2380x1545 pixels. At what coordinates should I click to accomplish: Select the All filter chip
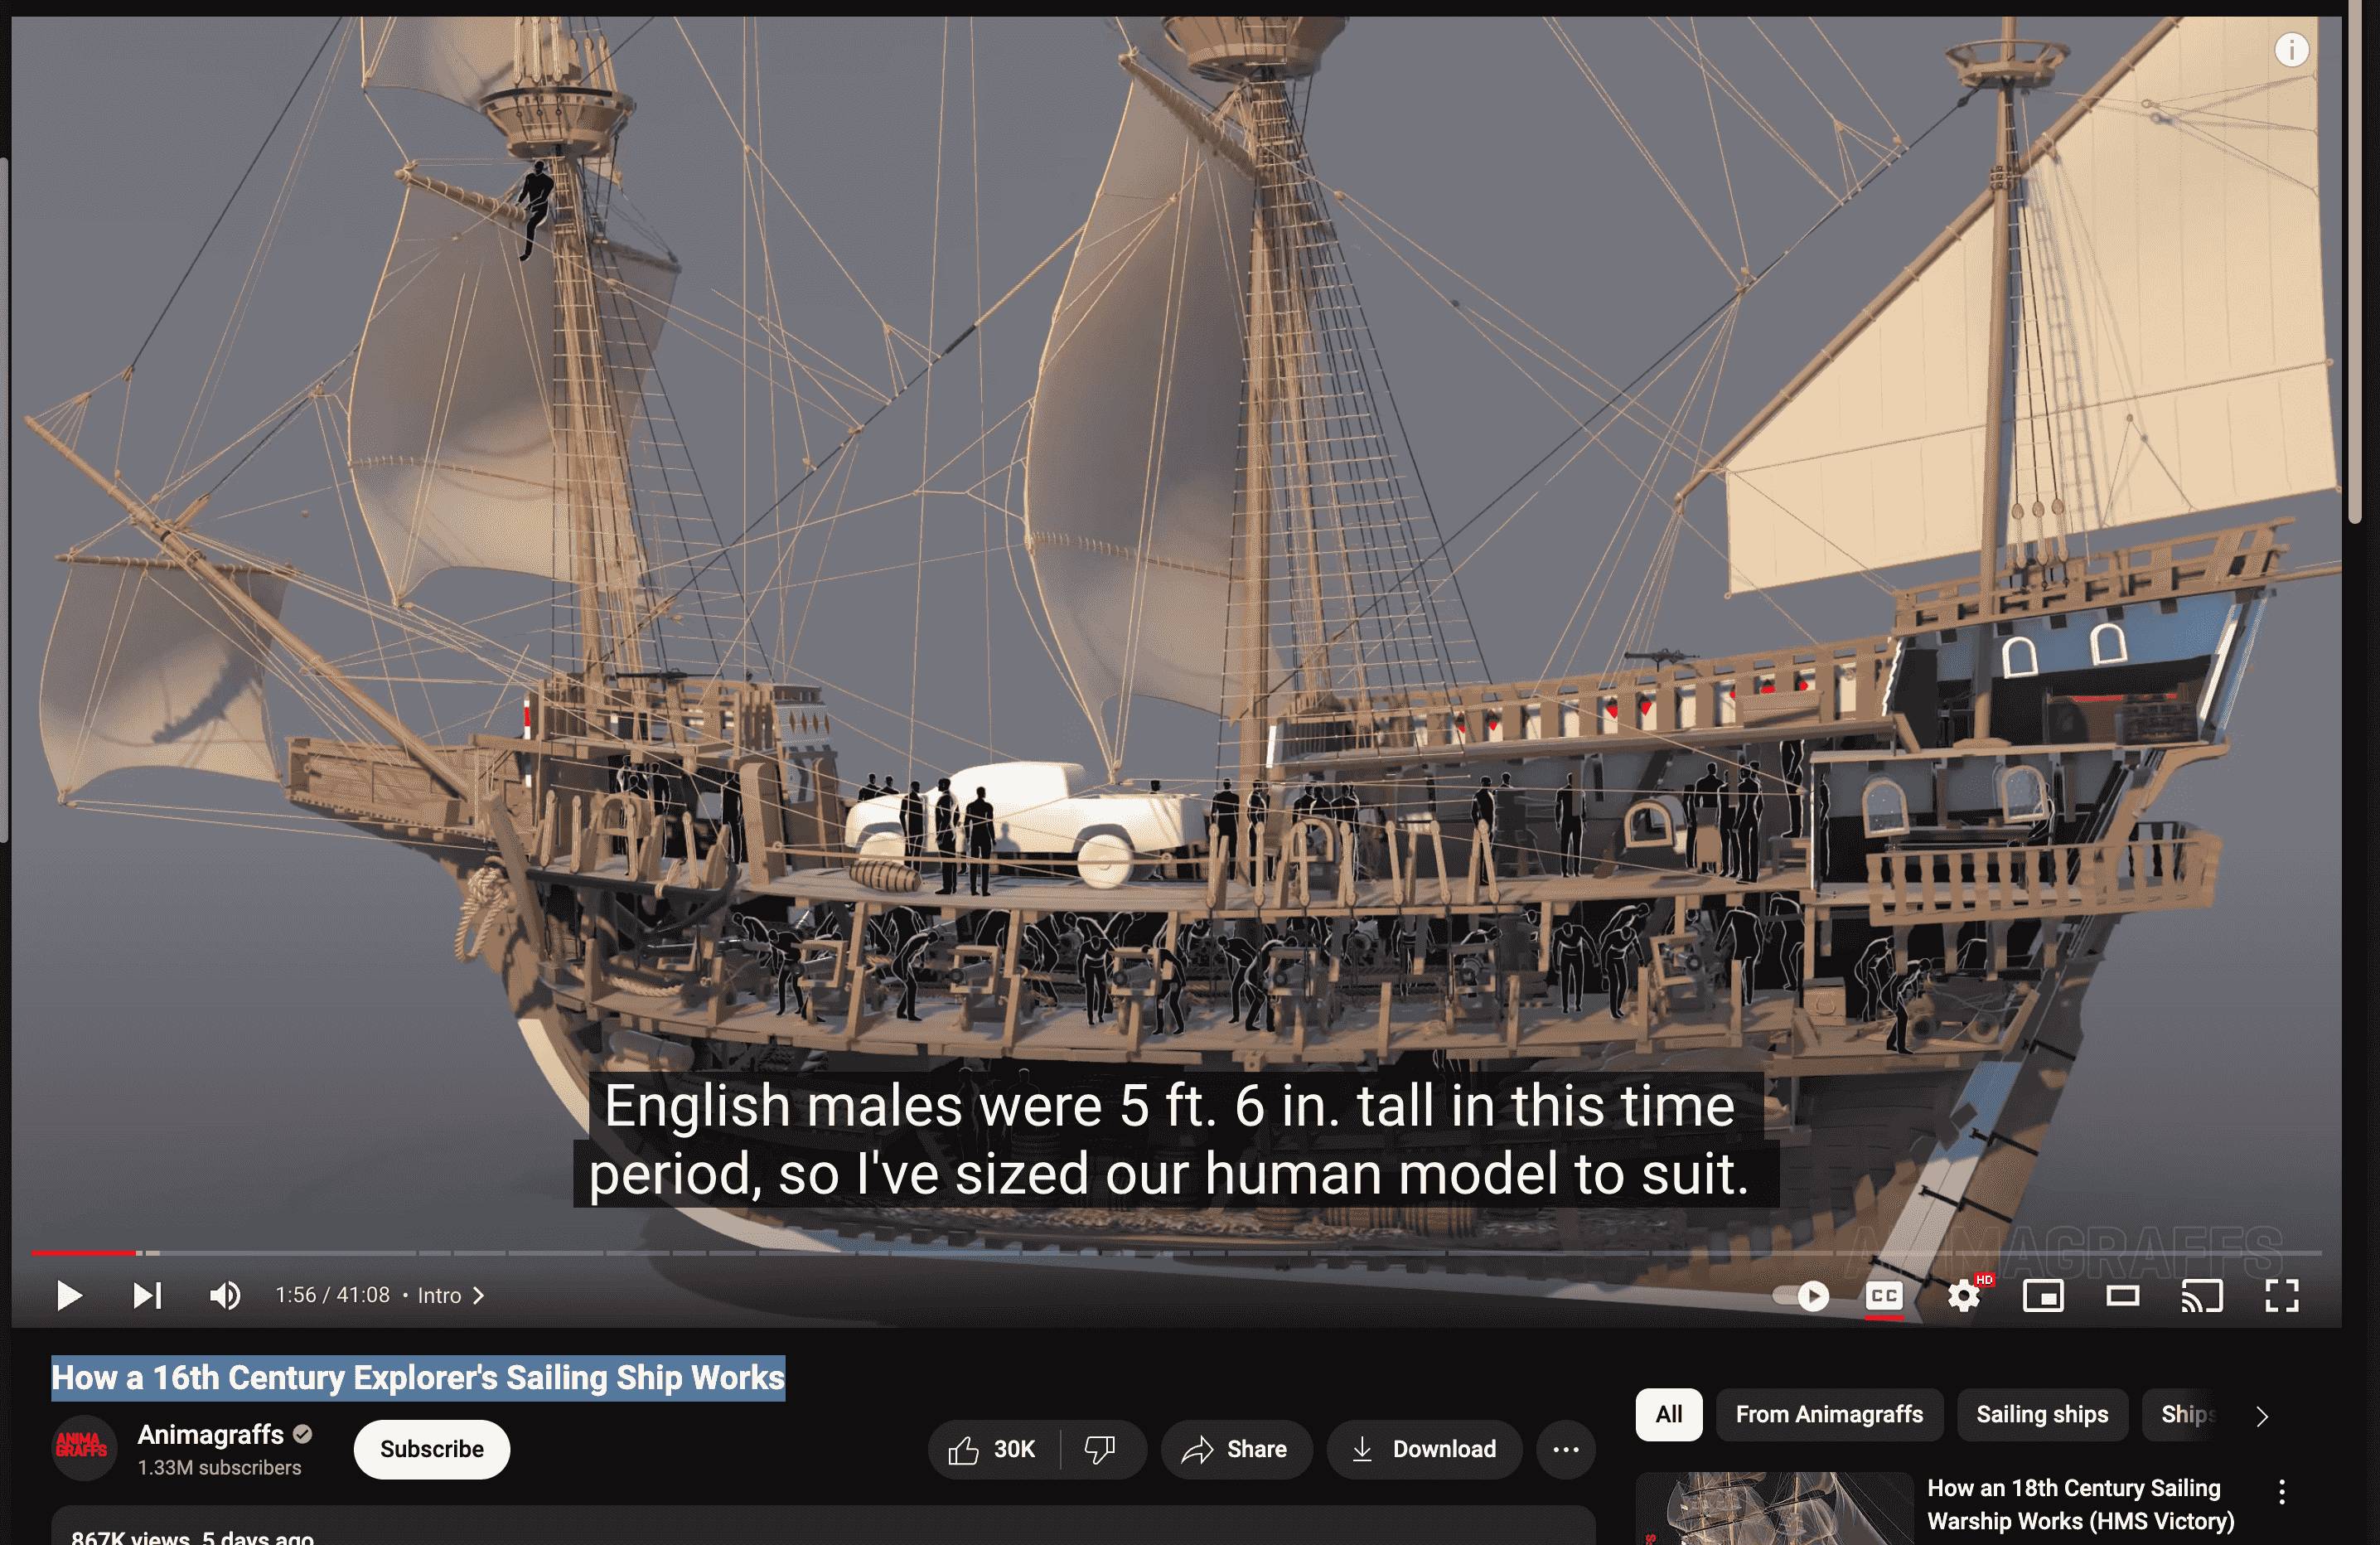pos(1669,1414)
